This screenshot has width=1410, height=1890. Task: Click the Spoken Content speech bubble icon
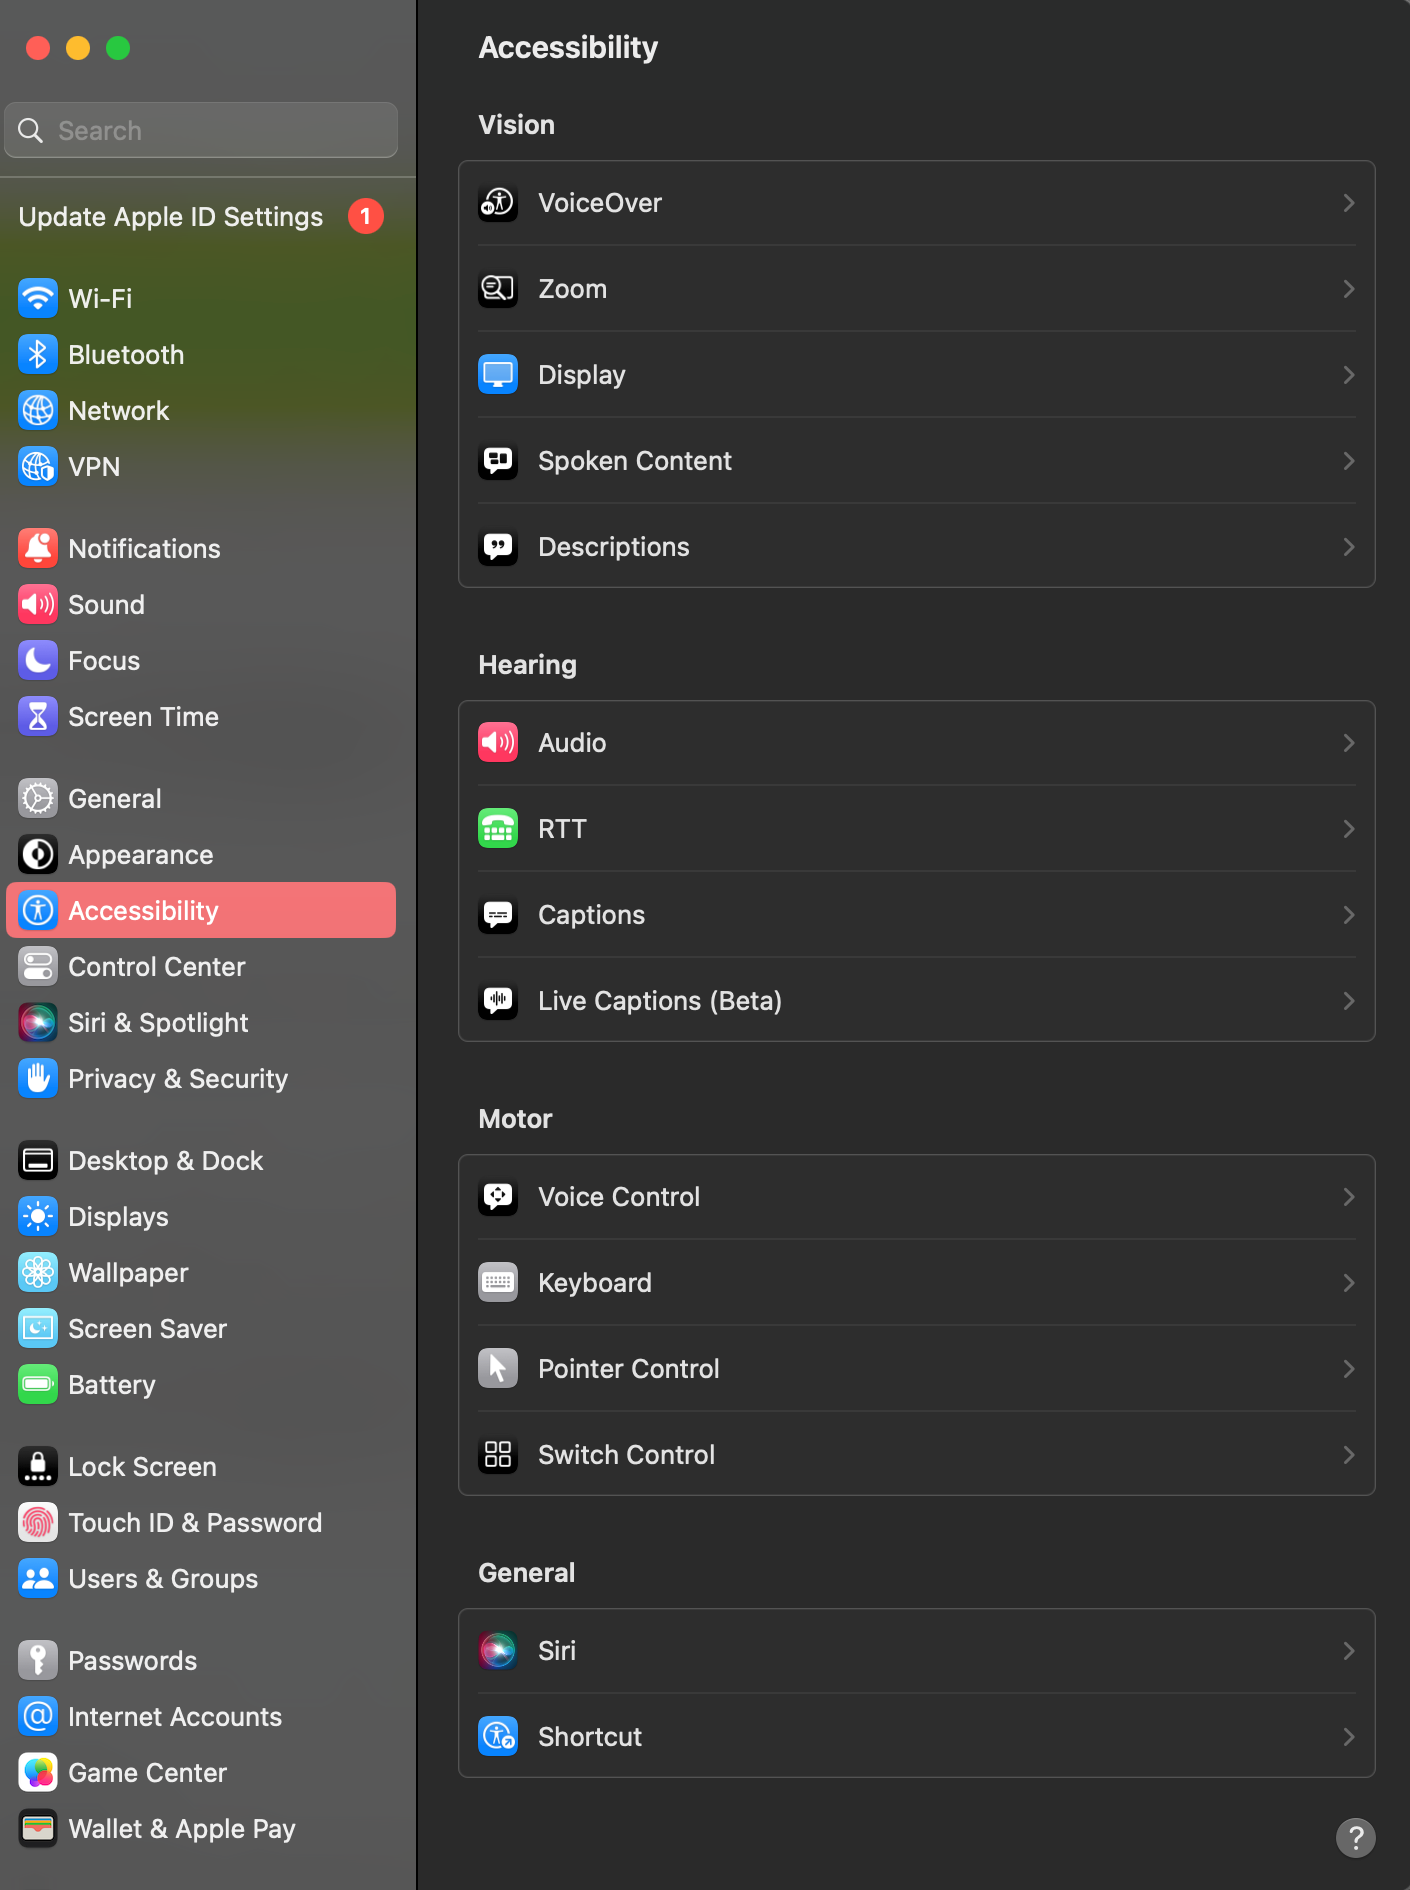pos(498,461)
